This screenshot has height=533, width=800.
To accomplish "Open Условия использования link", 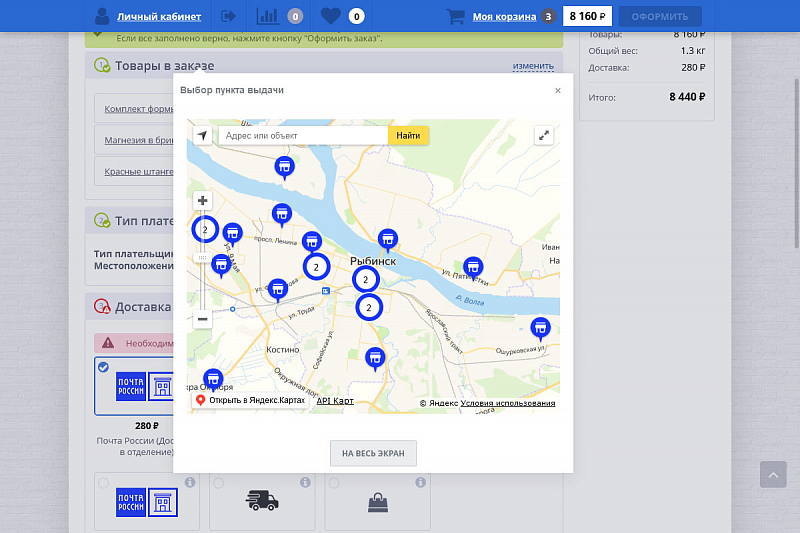I will click(x=508, y=403).
